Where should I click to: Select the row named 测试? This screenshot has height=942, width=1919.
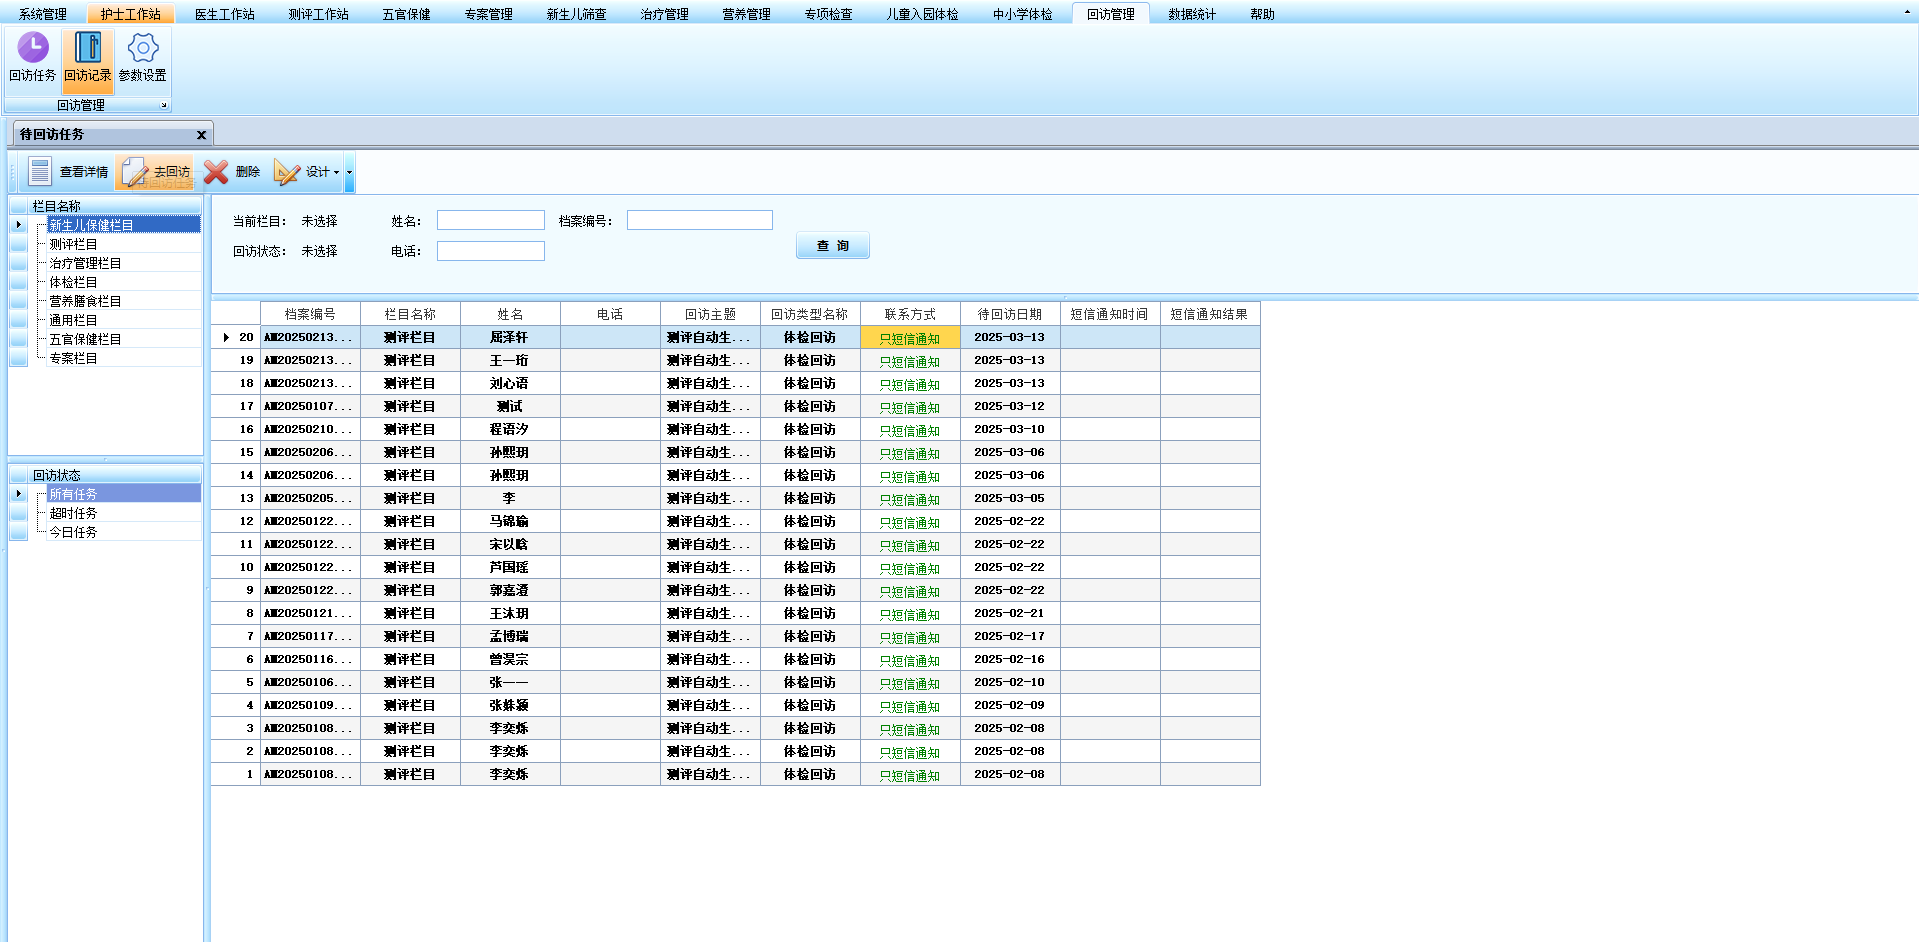point(736,406)
